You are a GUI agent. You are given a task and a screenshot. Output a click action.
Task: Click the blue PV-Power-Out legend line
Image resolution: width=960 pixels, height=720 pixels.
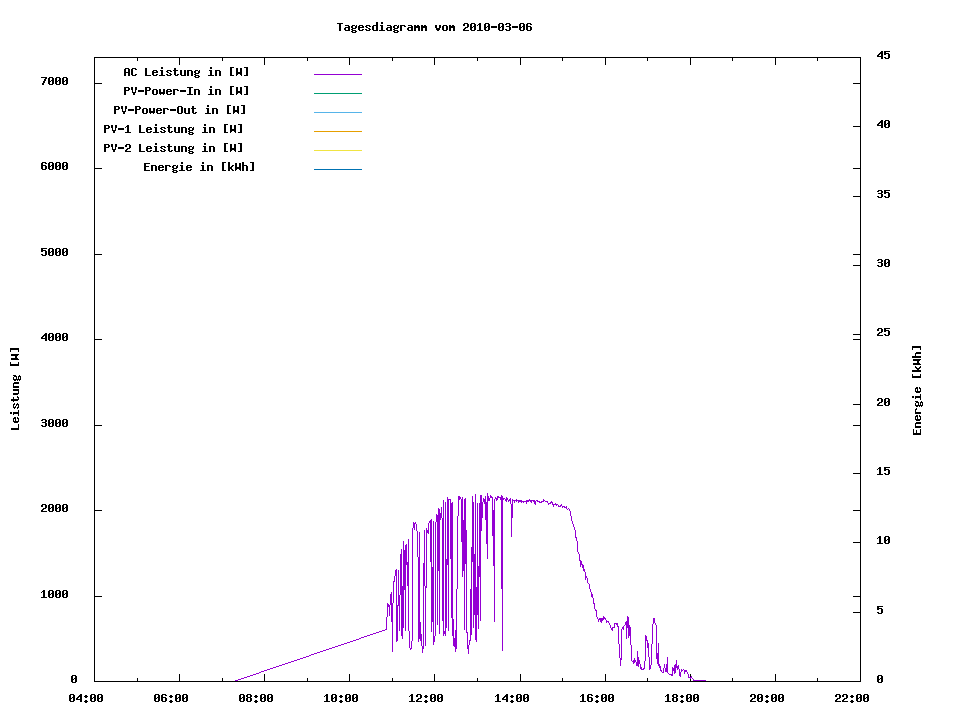click(337, 112)
